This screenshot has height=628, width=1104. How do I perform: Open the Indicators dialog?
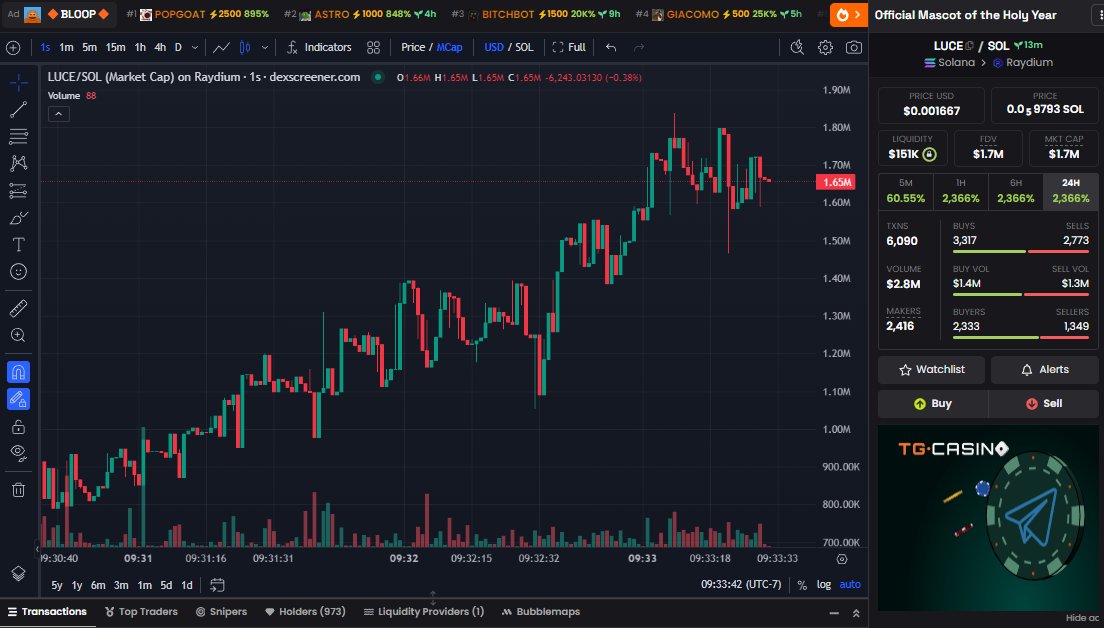[319, 47]
